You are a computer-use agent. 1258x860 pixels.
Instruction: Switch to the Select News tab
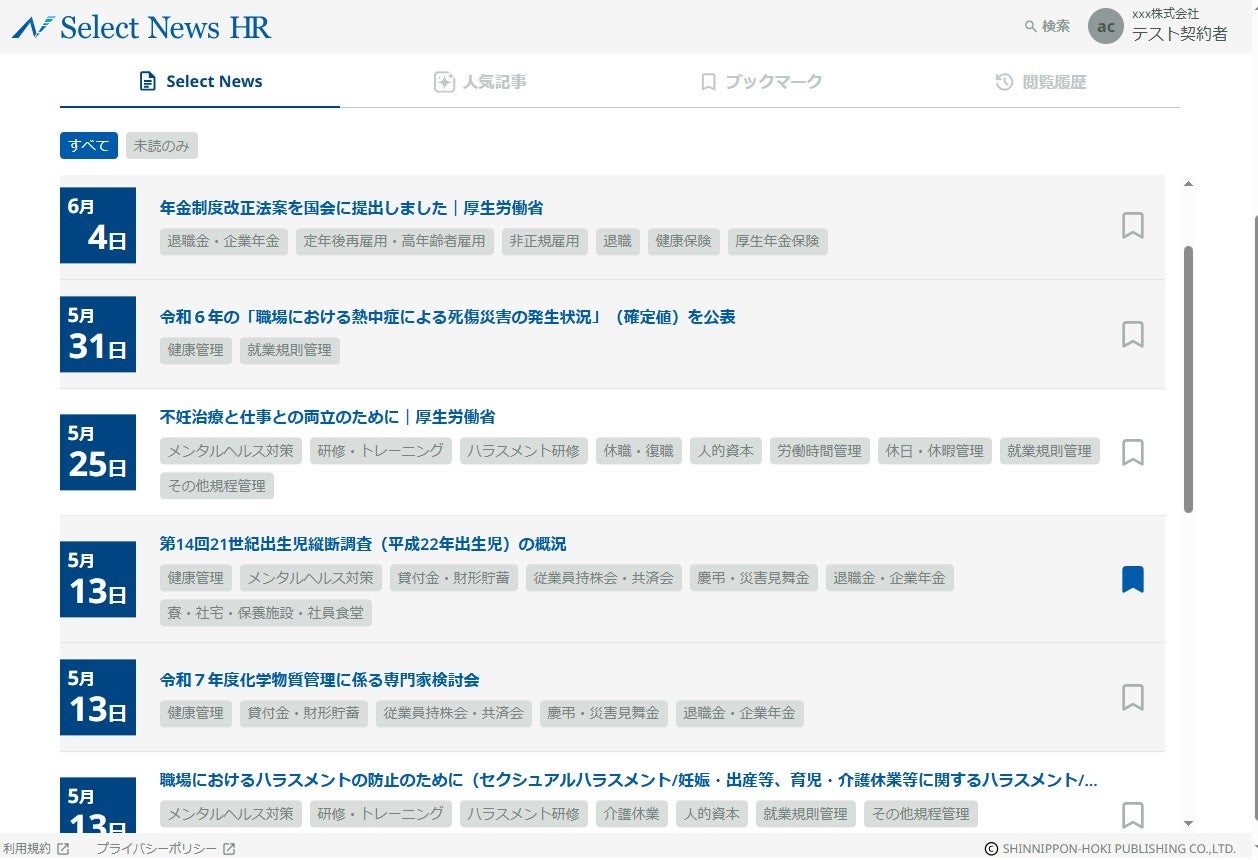point(200,82)
